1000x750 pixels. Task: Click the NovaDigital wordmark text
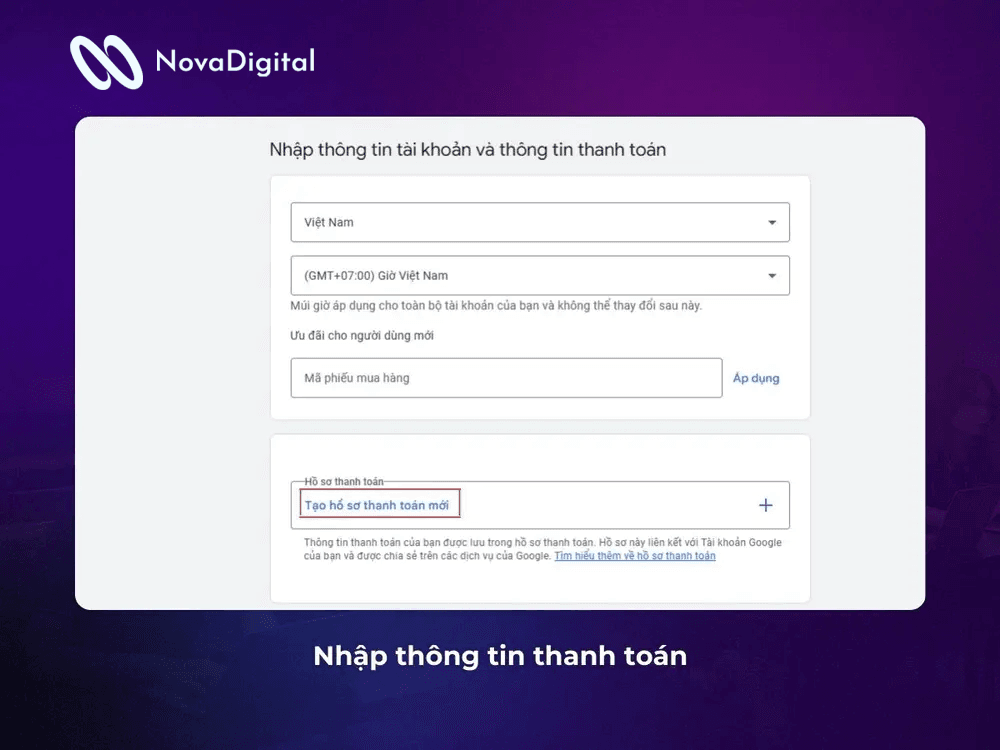tap(236, 61)
